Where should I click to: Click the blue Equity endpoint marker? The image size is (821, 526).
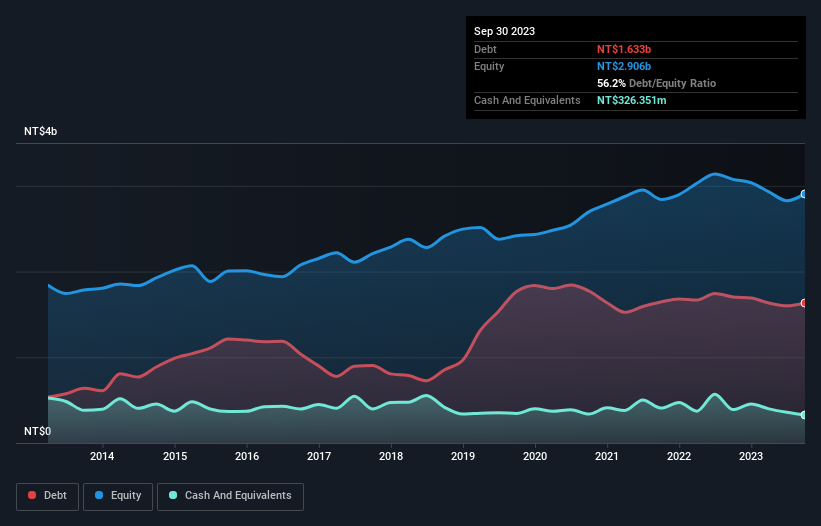804,194
